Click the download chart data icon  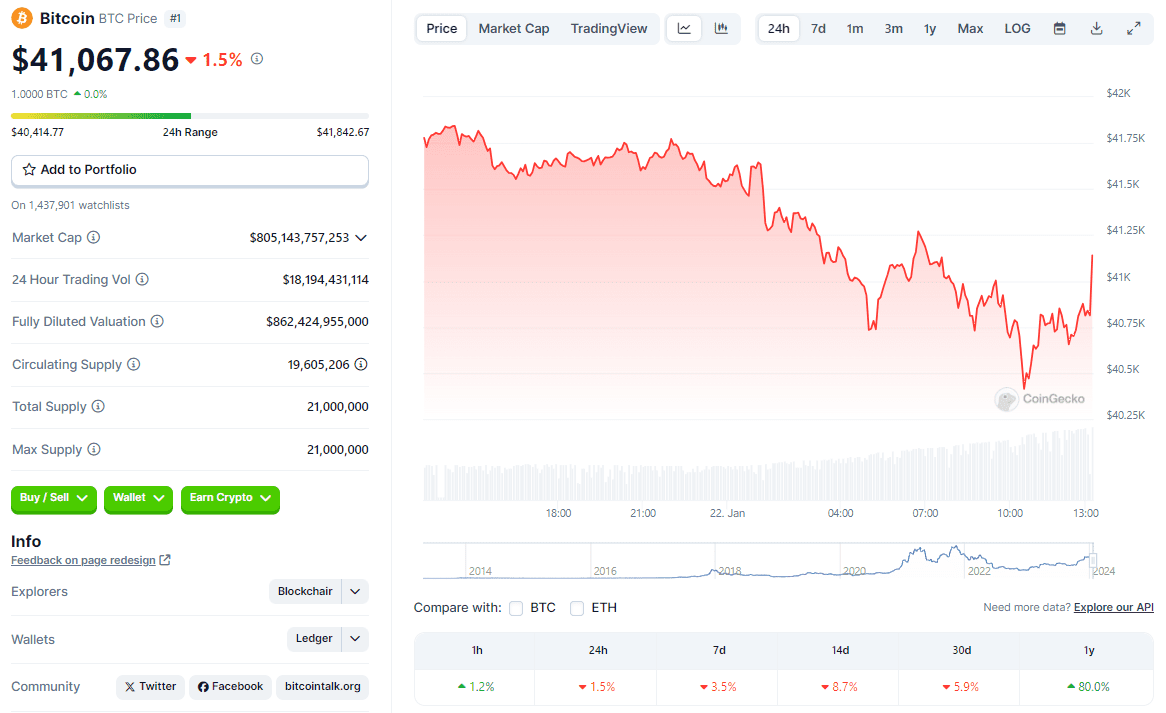click(1096, 28)
